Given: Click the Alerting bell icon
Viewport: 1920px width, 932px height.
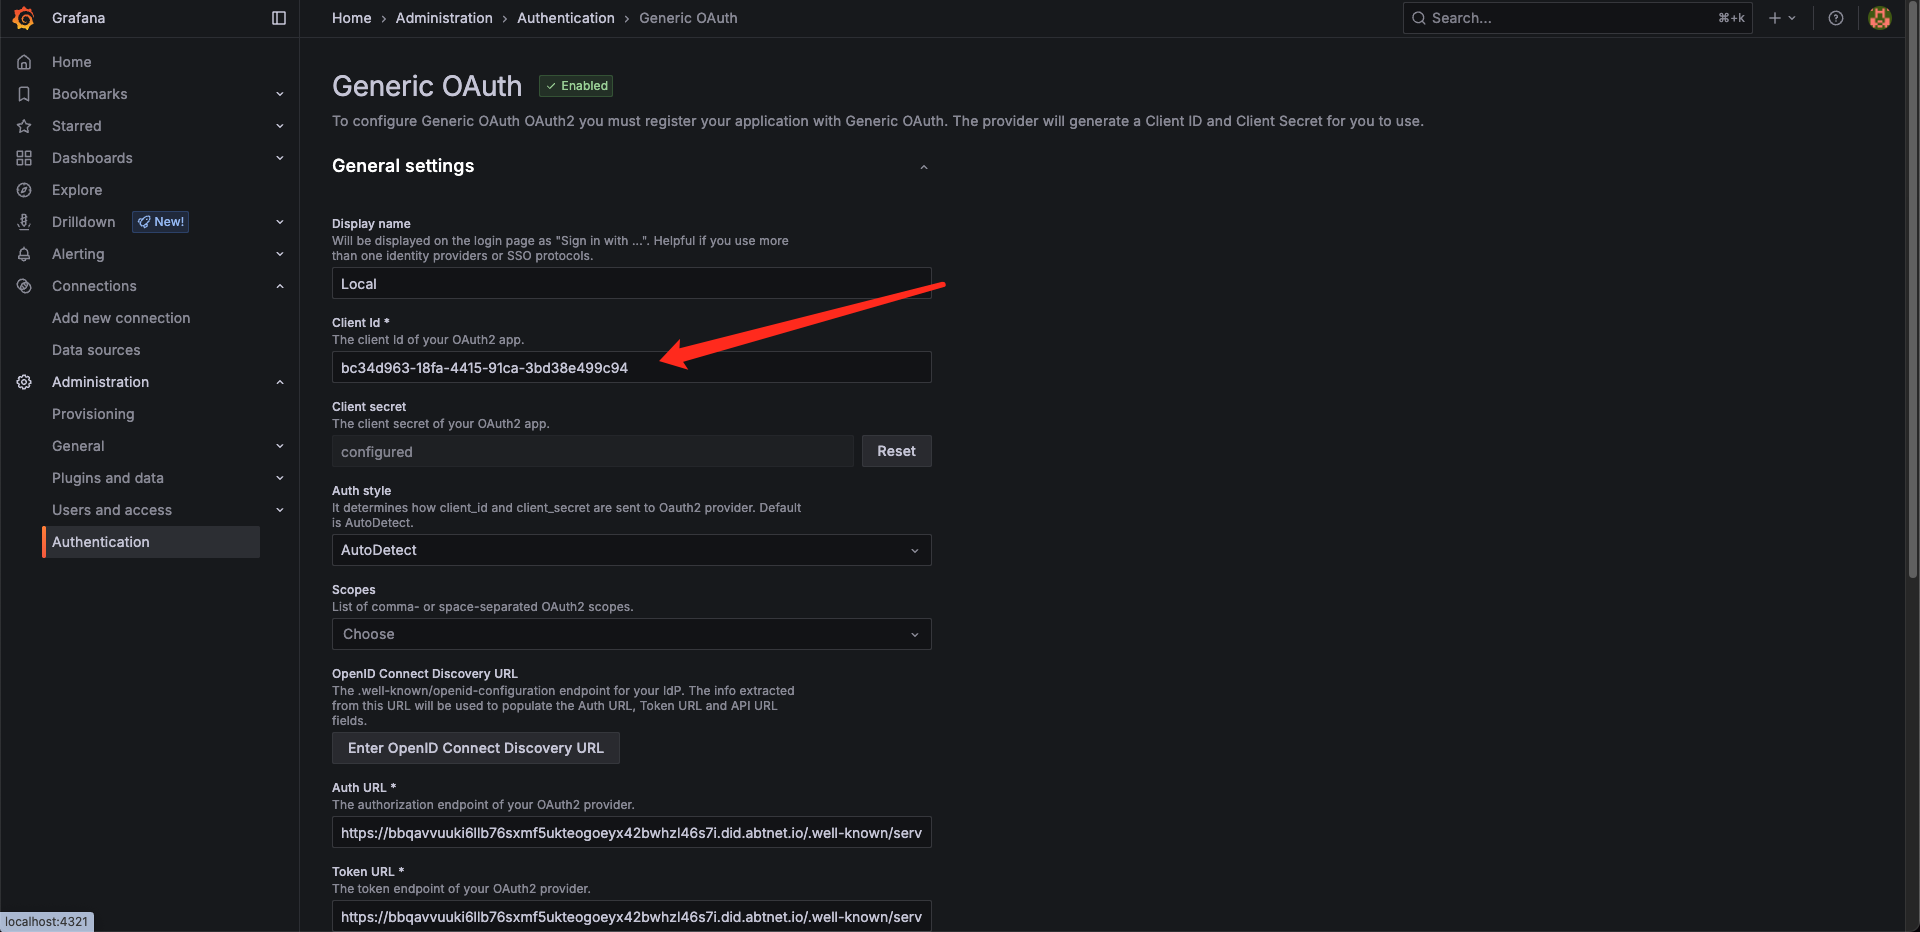Looking at the screenshot, I should click(24, 254).
